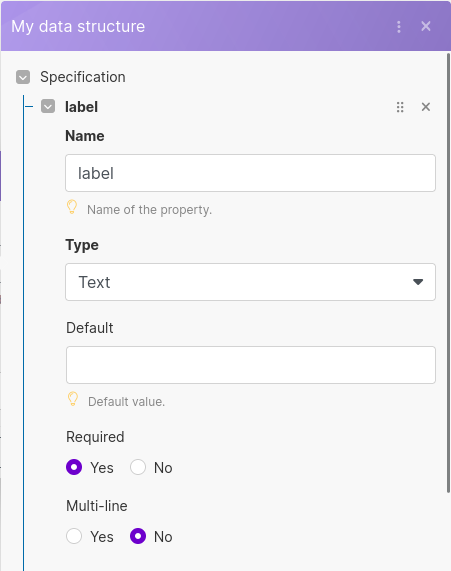
Task: Select Yes for Multi-line
Action: (x=74, y=536)
